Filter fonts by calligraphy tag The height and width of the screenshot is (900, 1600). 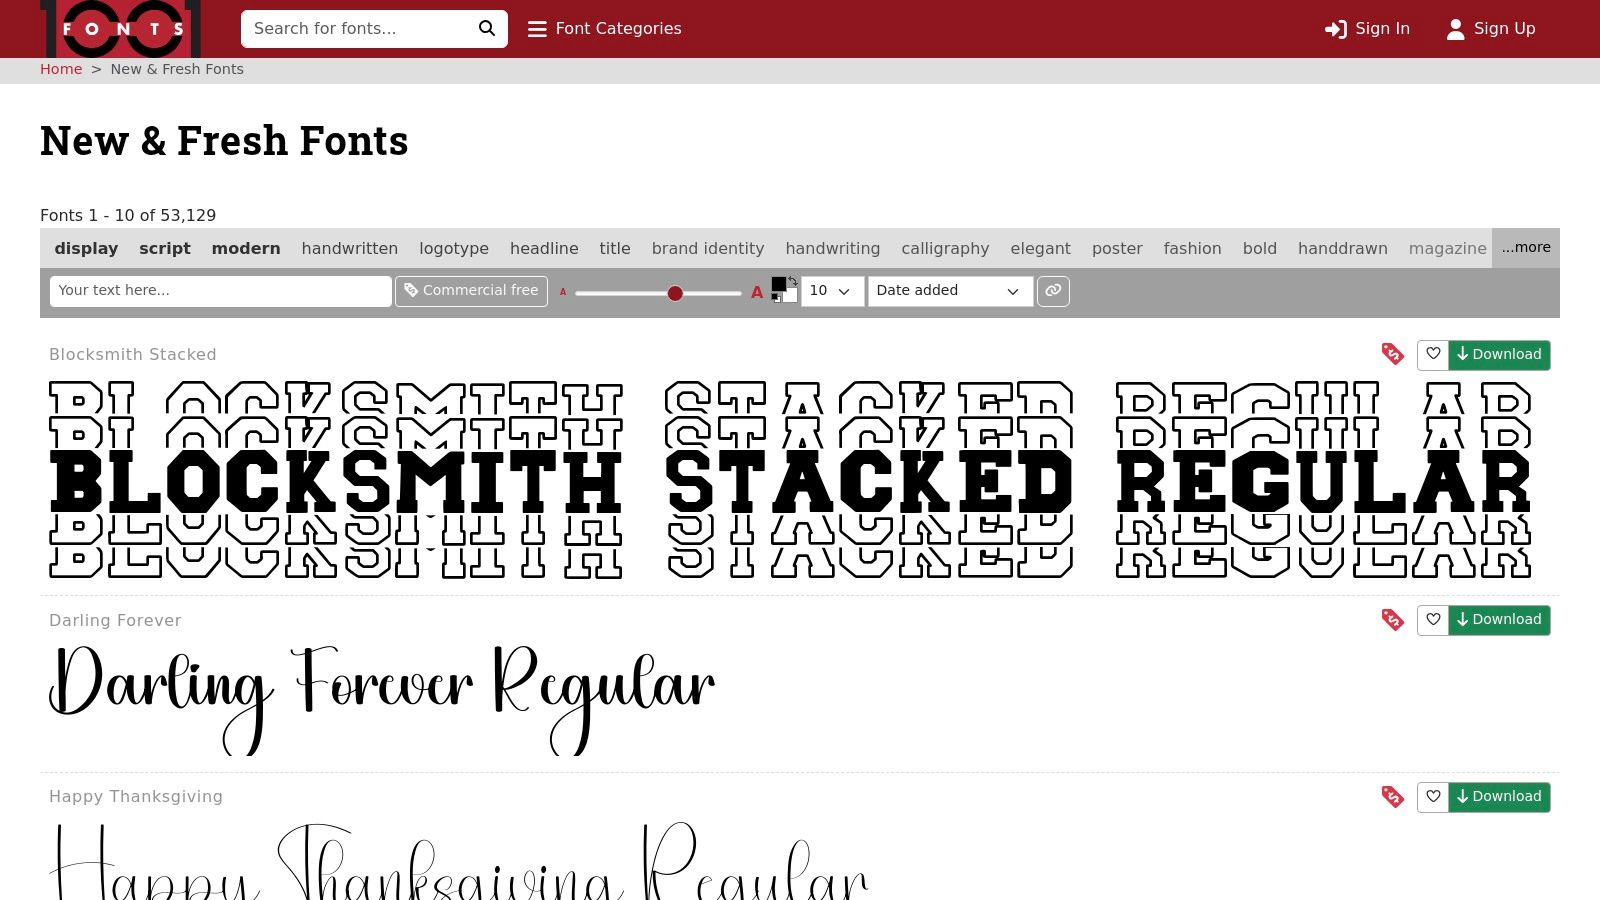coord(945,248)
